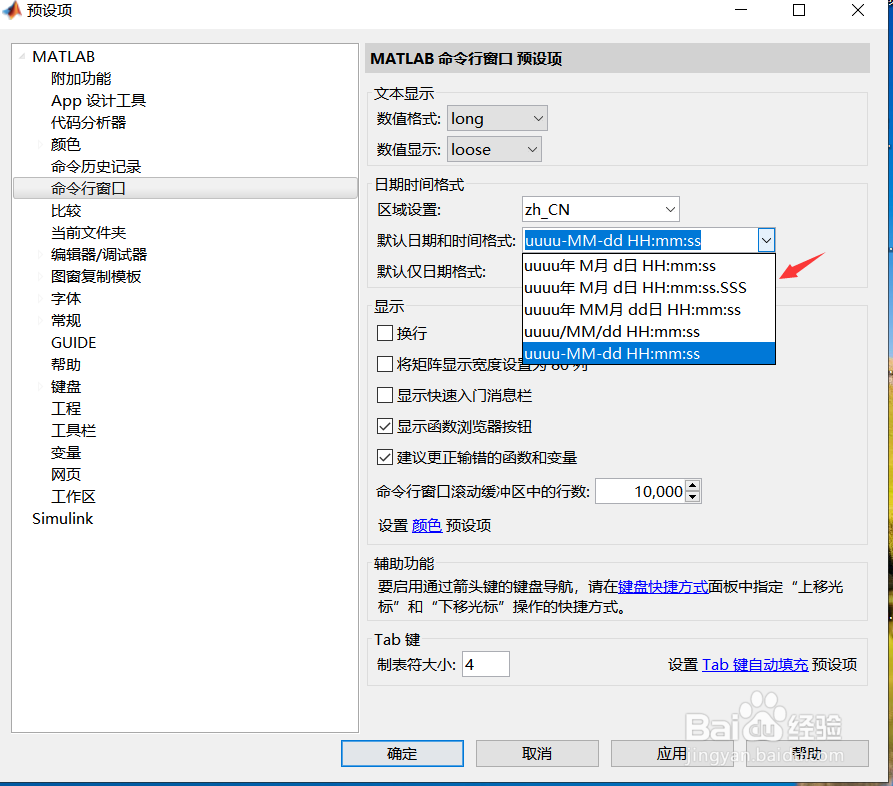Screen dimensions: 893x786
Task: Choose format uuuu/MM/dd HH:mm:ss
Action: tap(649, 331)
